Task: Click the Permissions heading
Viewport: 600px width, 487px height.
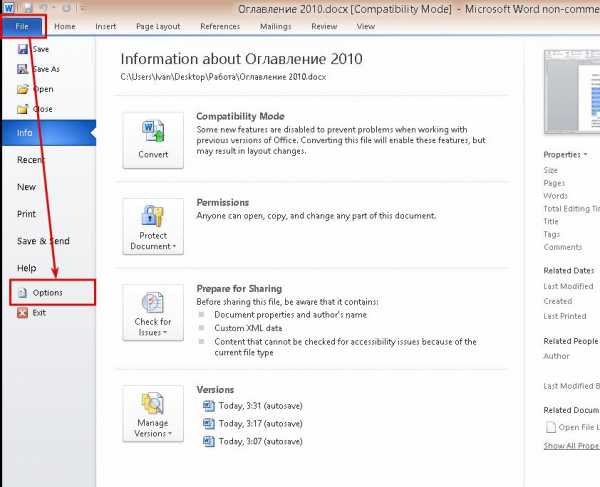Action: point(223,202)
